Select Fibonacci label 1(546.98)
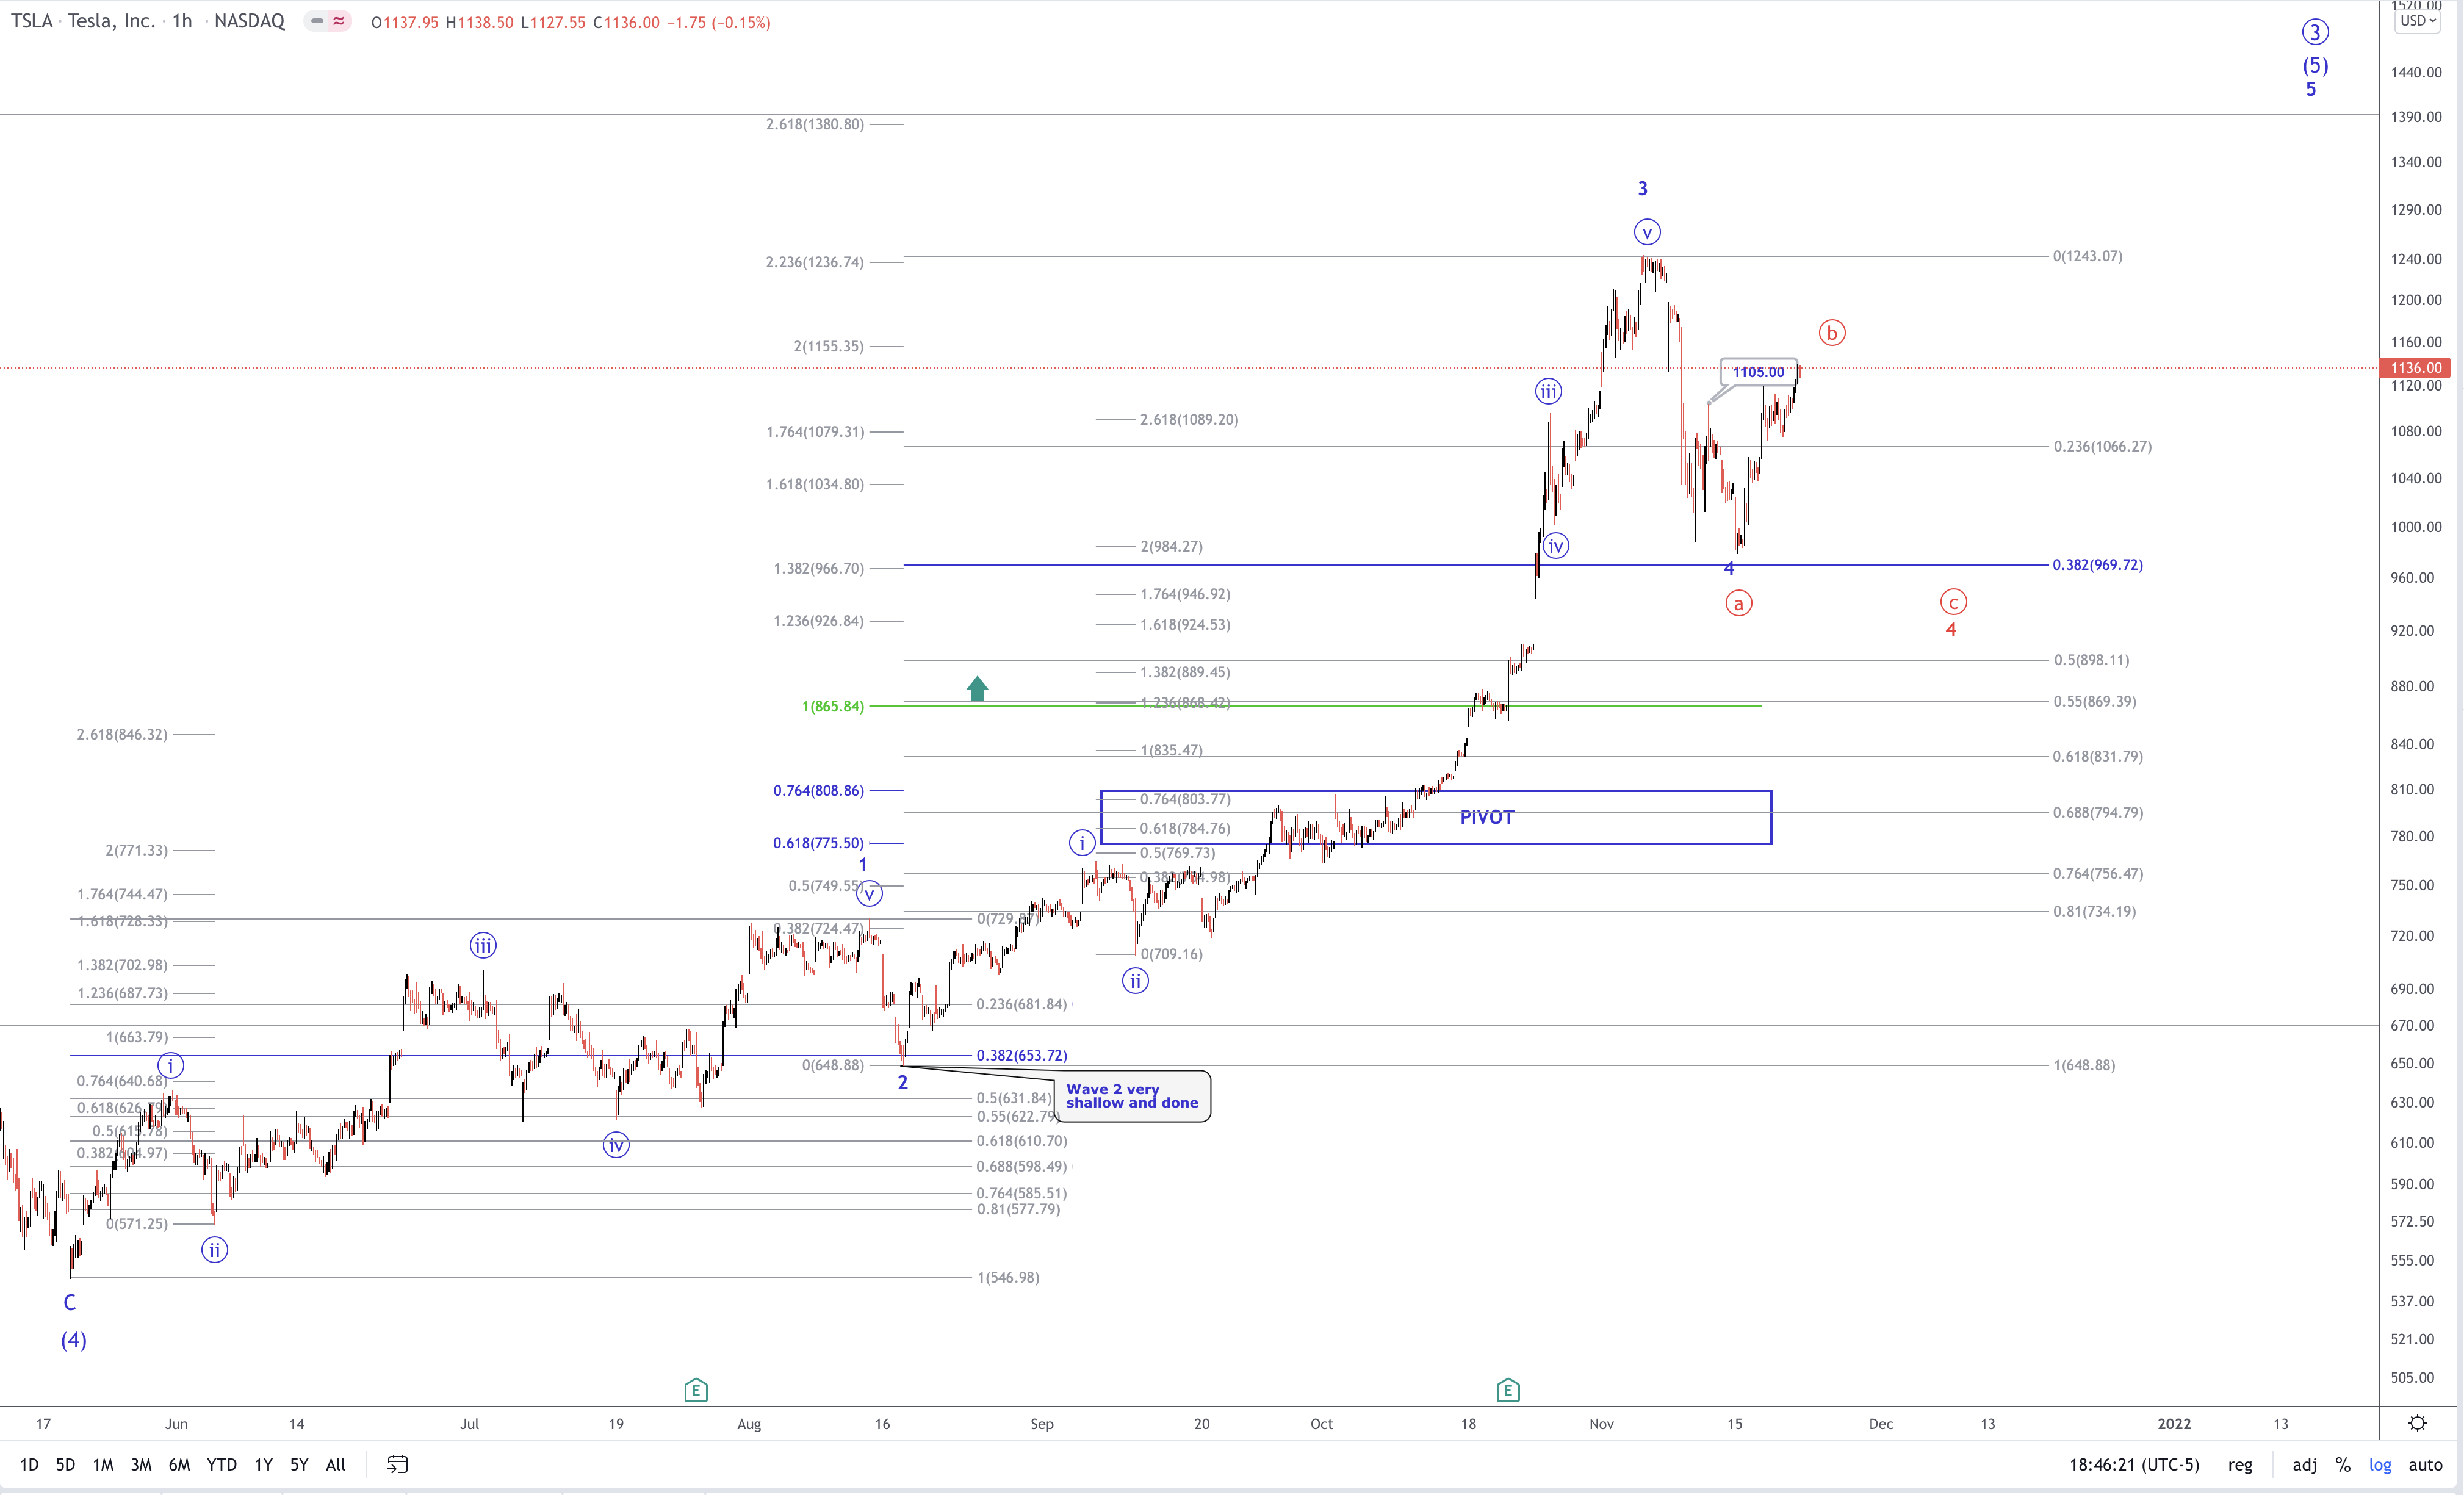This screenshot has height=1495, width=2464. point(1008,1277)
